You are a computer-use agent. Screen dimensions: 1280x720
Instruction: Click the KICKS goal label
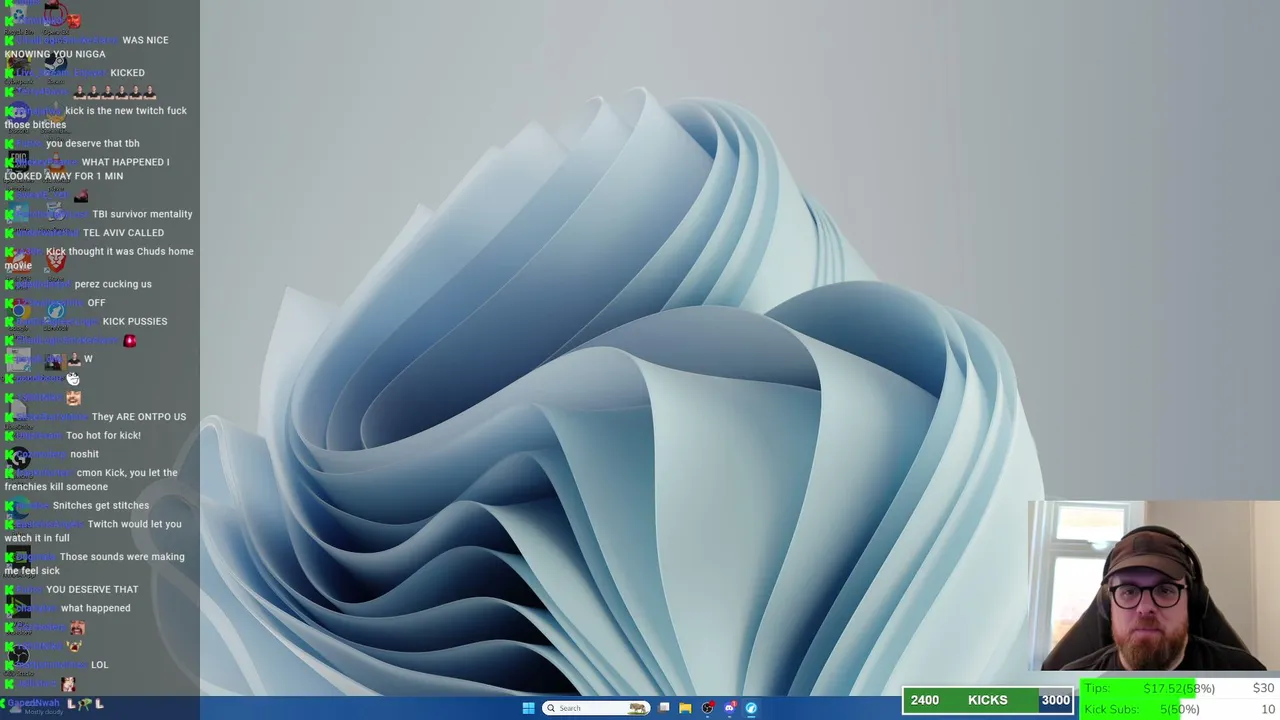tap(987, 700)
